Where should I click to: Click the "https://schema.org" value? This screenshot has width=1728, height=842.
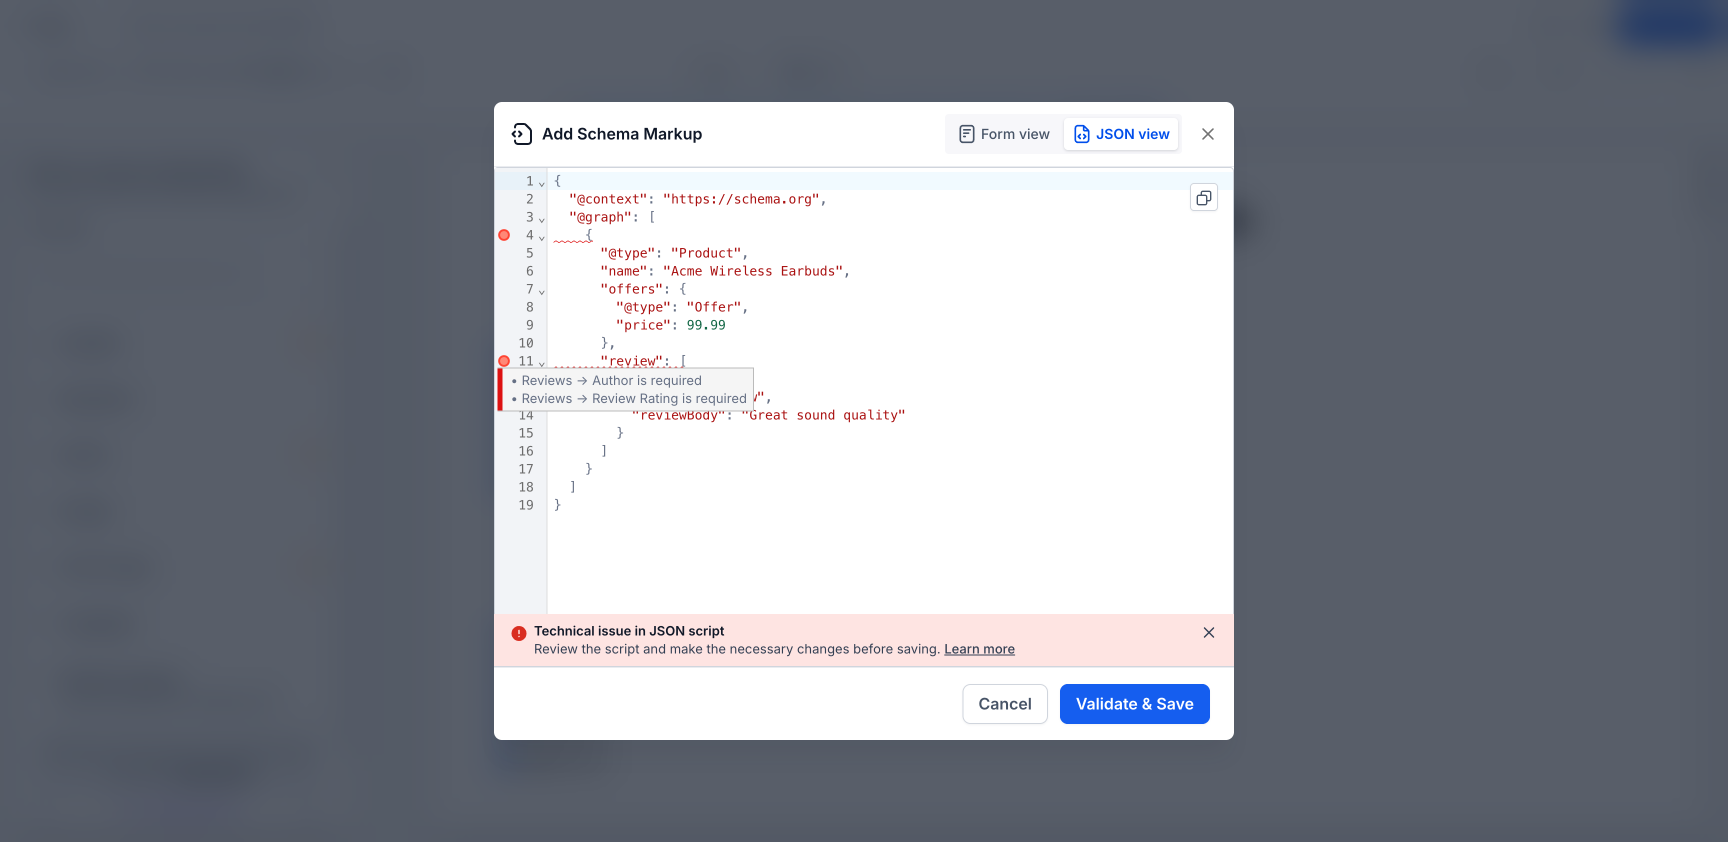[741, 199]
